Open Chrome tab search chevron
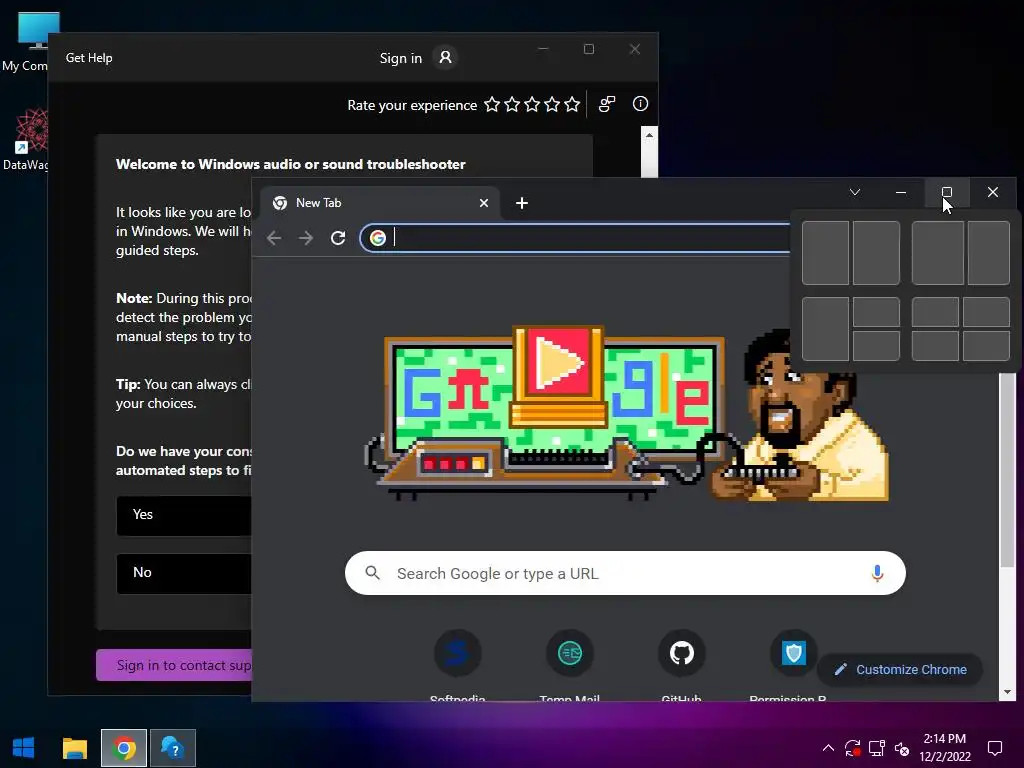The image size is (1024, 768). 855,192
